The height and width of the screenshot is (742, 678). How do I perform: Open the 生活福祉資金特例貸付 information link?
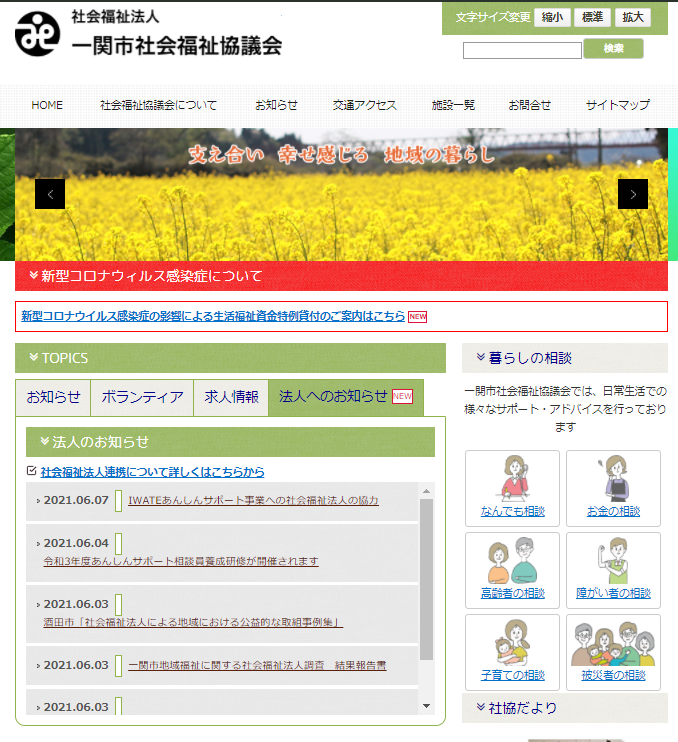point(213,316)
